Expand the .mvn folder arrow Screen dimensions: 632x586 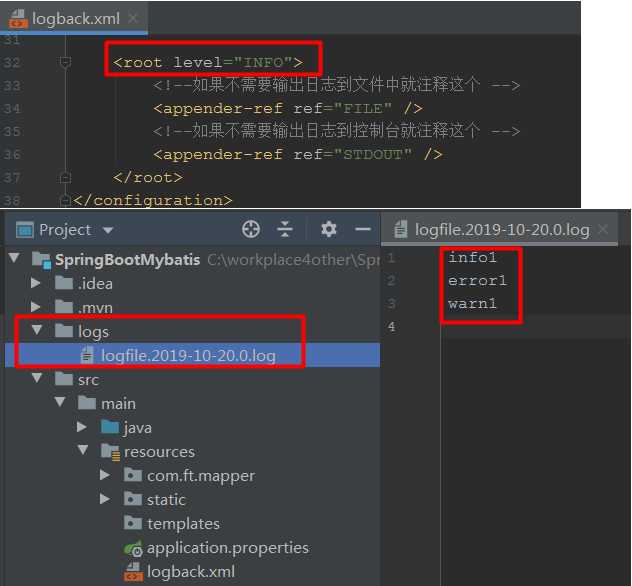tap(36, 307)
